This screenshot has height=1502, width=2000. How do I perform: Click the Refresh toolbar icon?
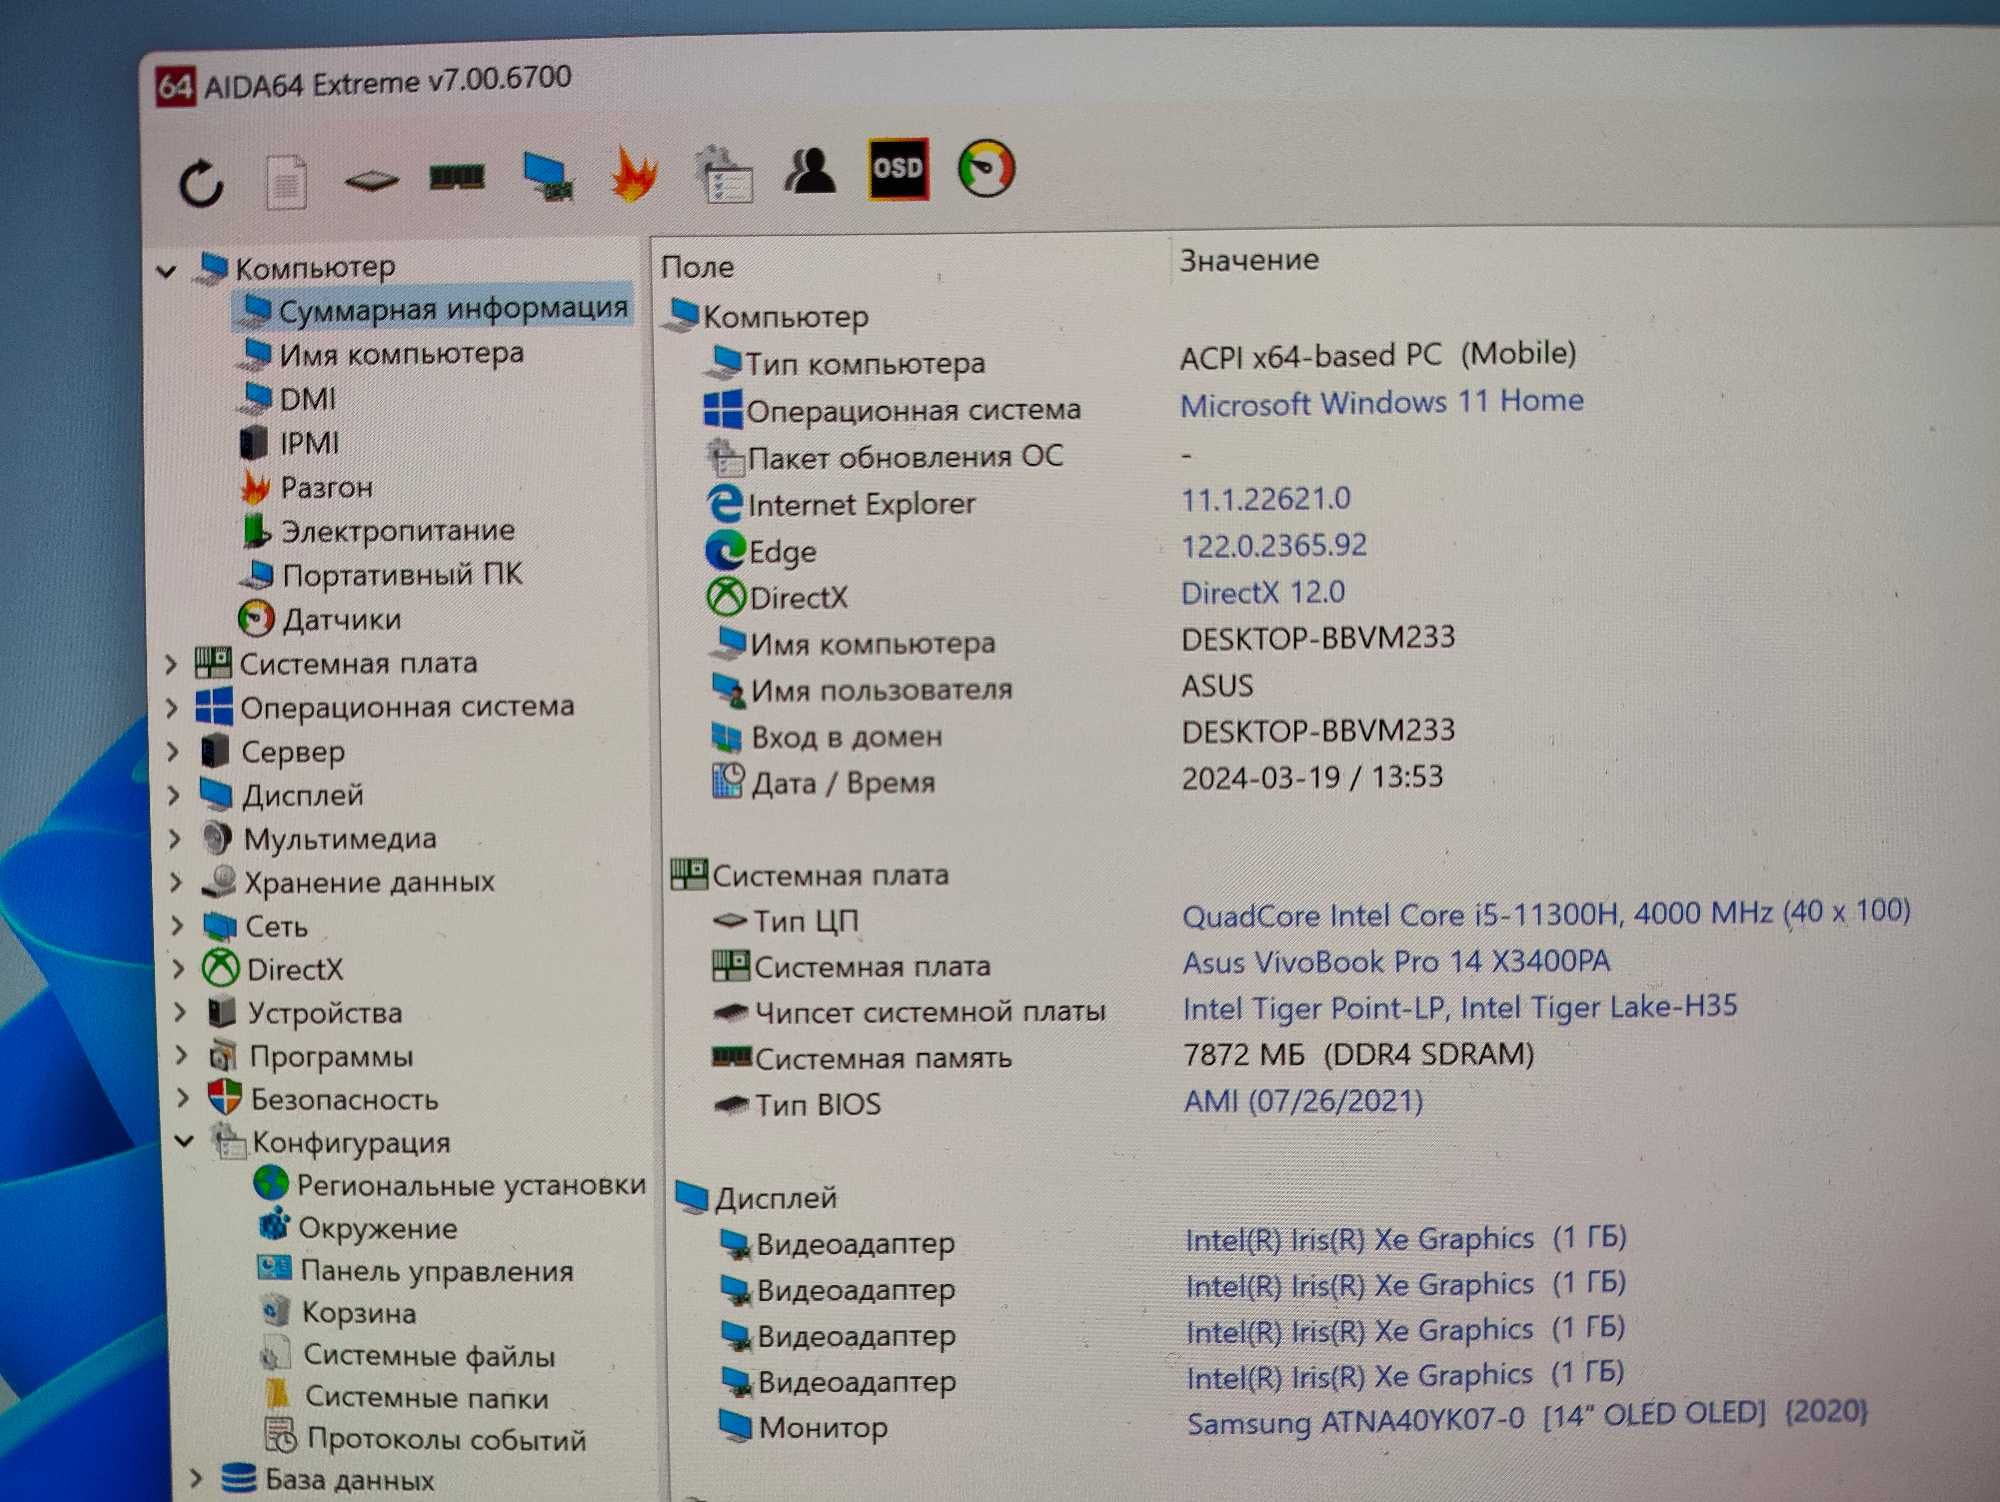pos(201,183)
